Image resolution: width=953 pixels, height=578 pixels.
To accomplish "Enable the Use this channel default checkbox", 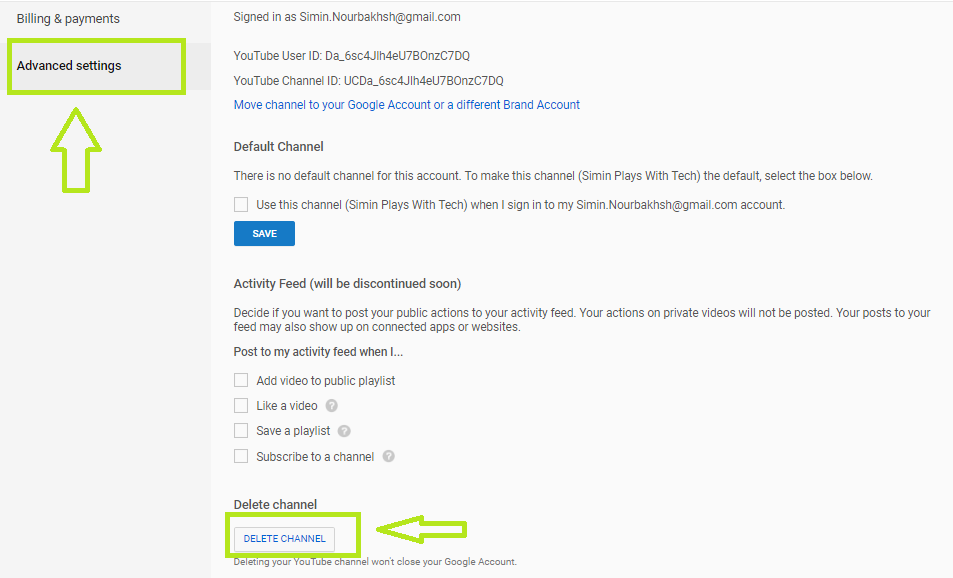I will [241, 204].
